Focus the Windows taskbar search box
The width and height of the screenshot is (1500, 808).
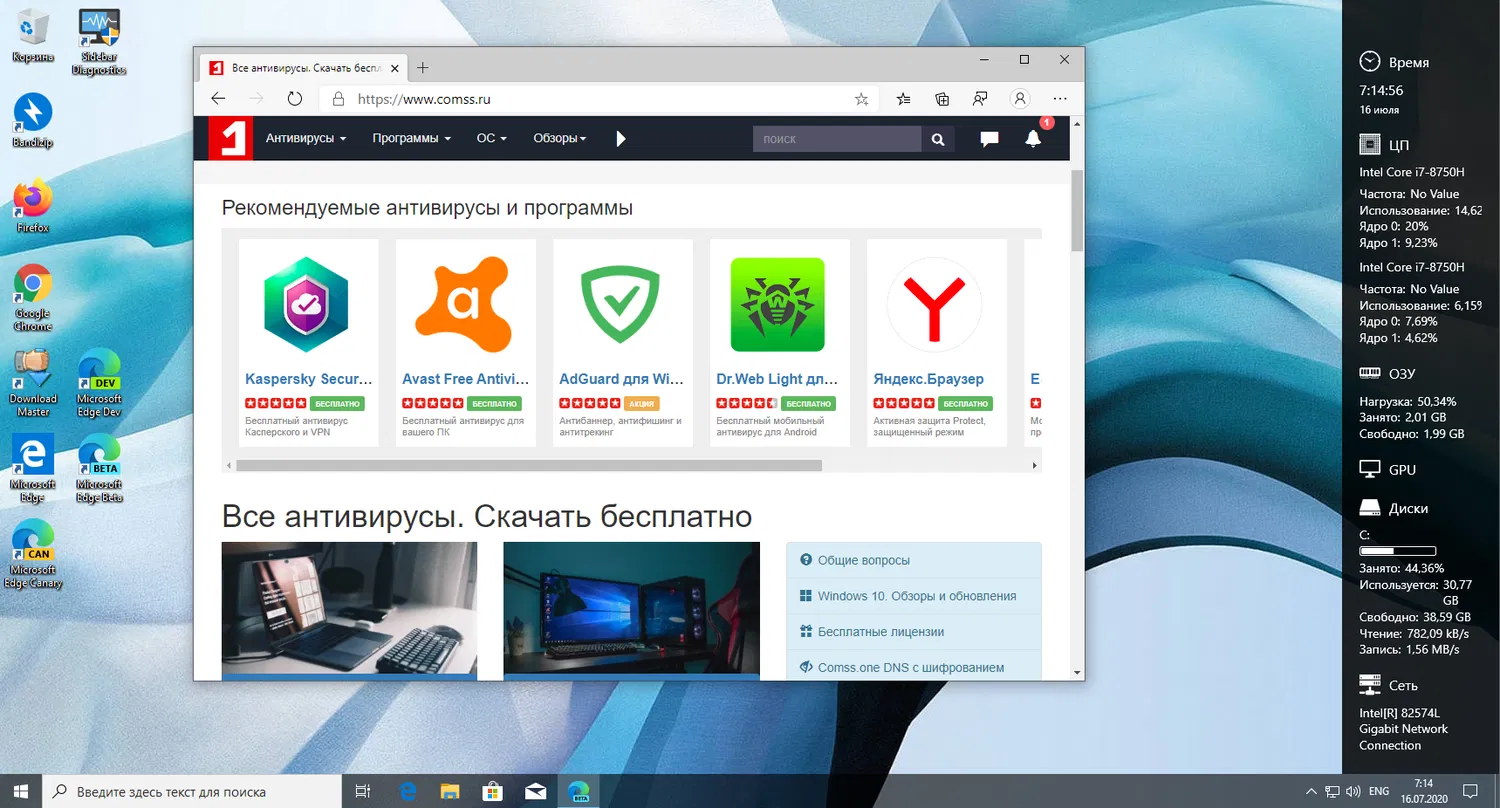tap(192, 792)
